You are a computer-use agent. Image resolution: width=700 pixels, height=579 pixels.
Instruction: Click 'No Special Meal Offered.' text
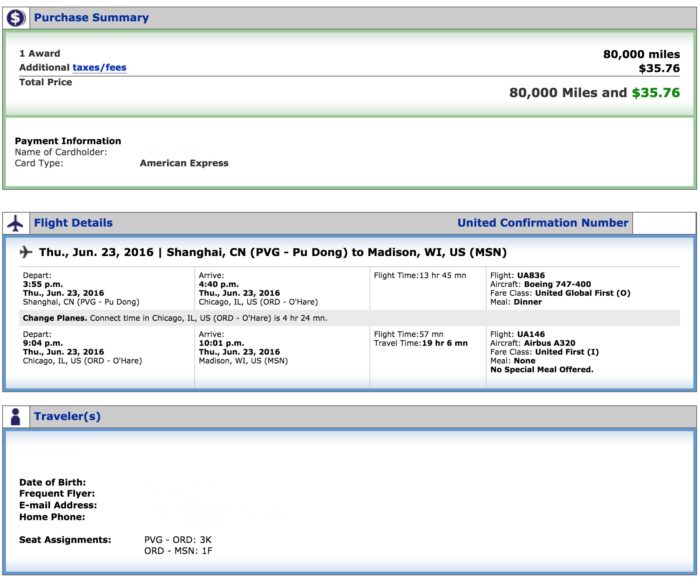point(542,370)
